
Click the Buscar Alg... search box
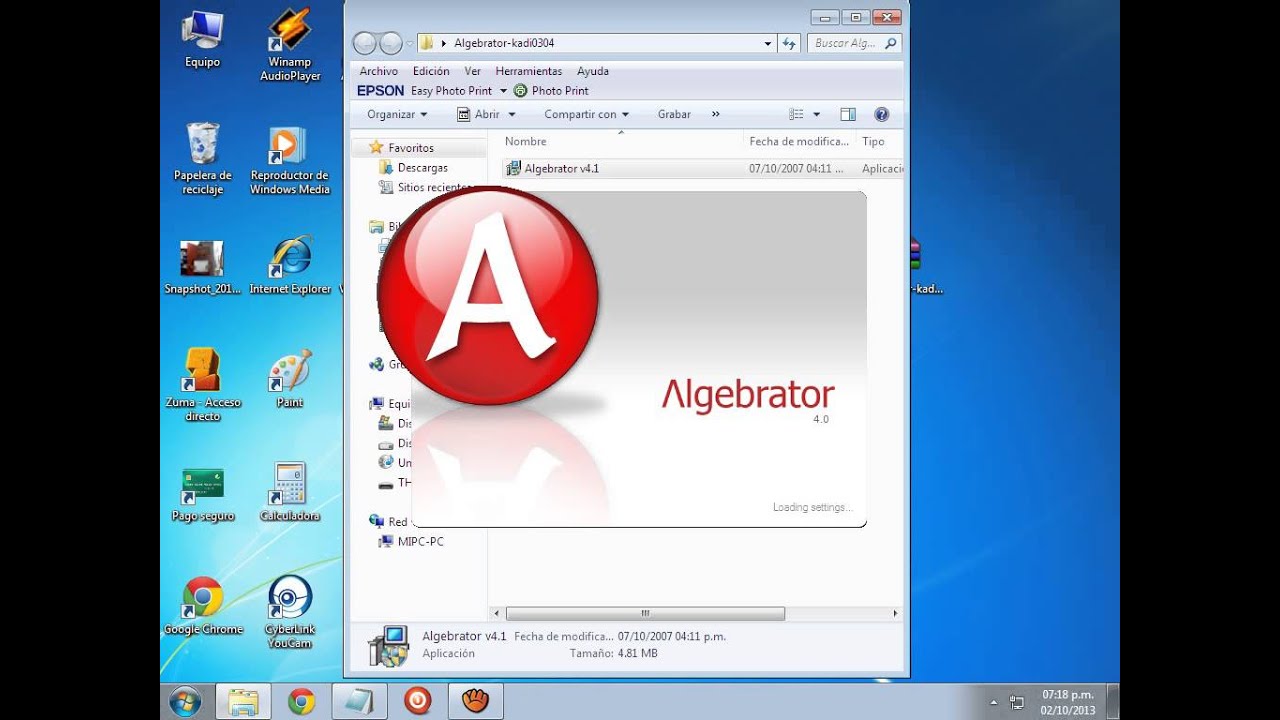[855, 43]
